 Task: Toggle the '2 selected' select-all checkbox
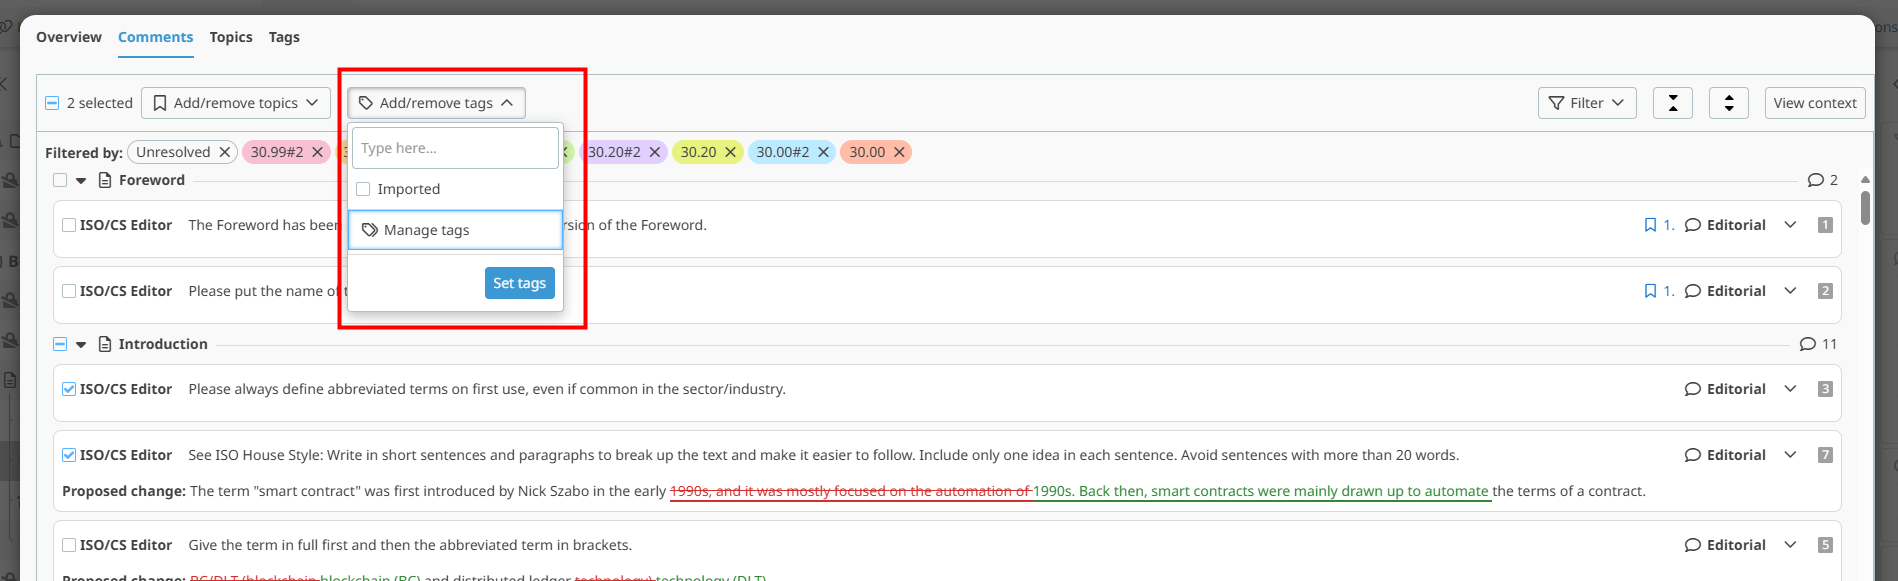point(53,103)
